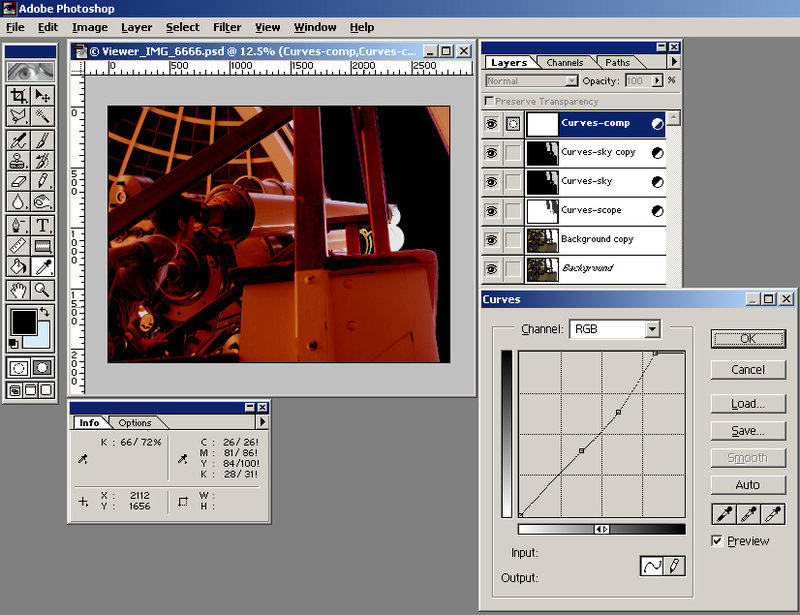Select the Magic Wand tool

coord(43,116)
